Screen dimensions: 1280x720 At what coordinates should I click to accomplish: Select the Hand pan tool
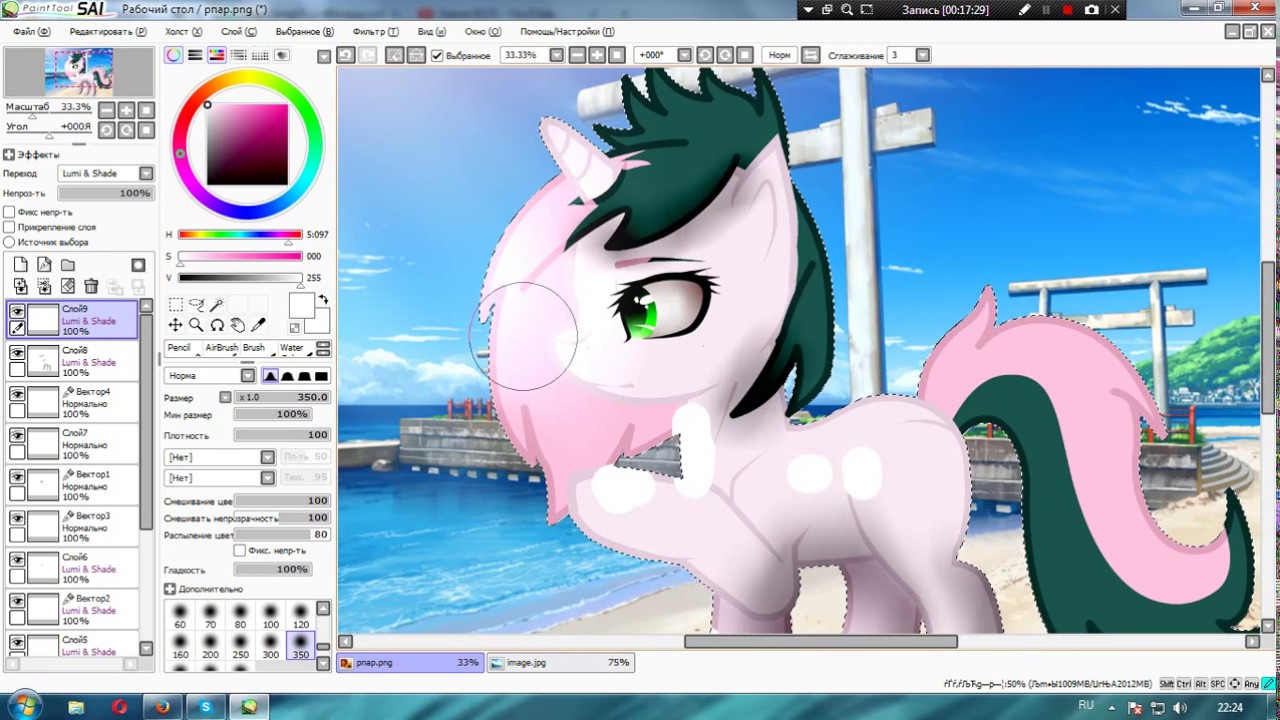(x=238, y=325)
